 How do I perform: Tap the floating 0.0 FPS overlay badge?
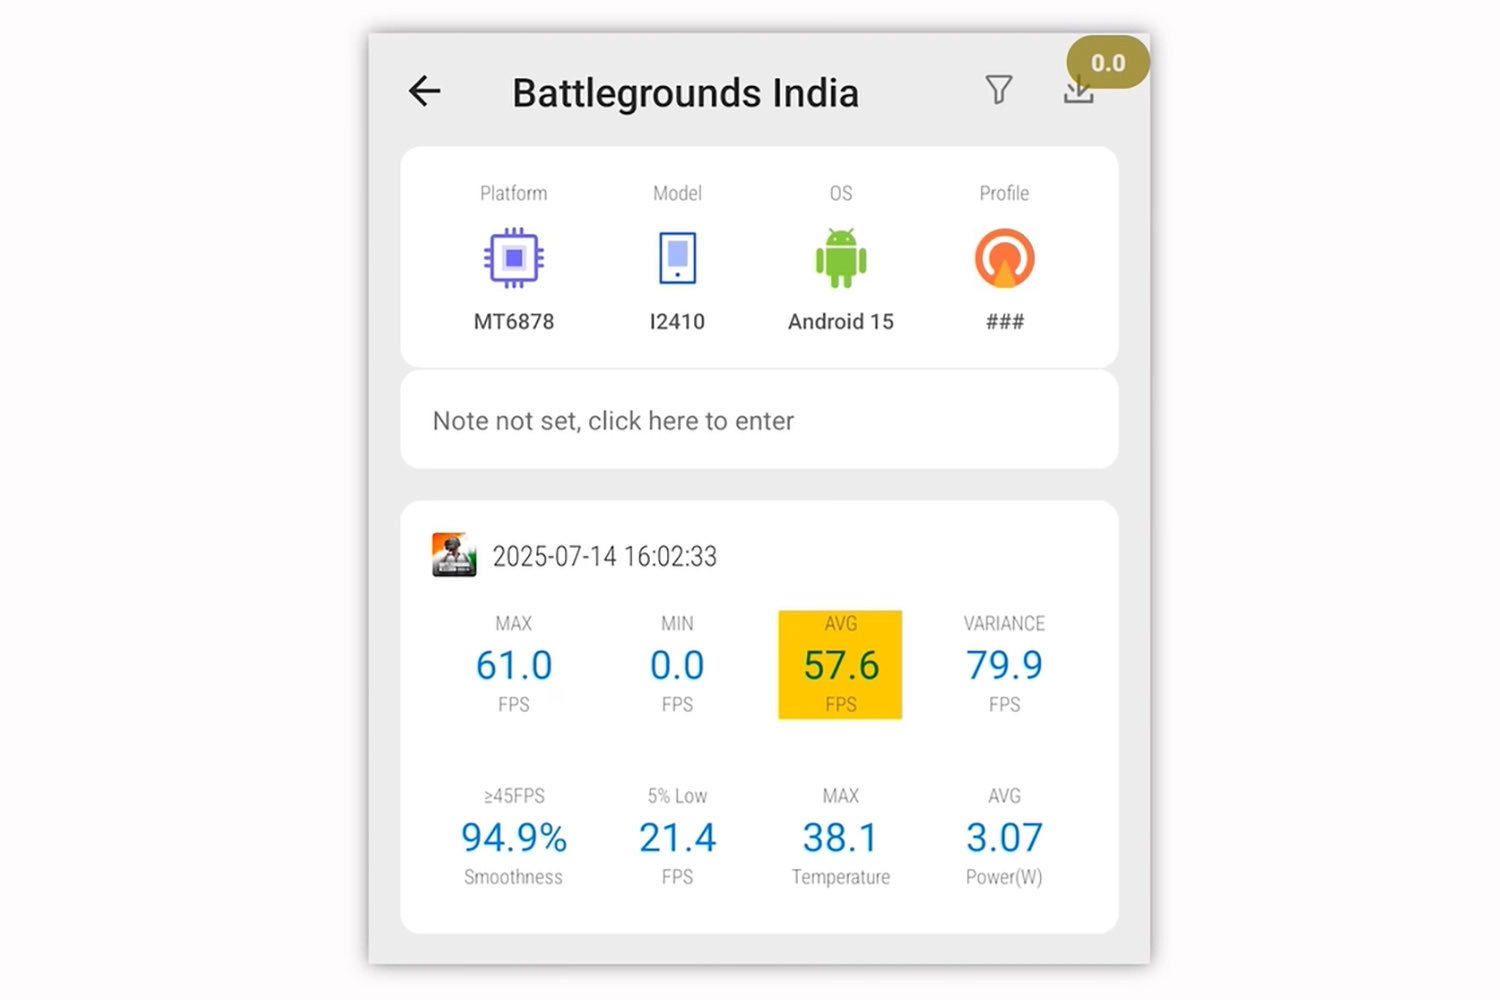pyautogui.click(x=1107, y=62)
